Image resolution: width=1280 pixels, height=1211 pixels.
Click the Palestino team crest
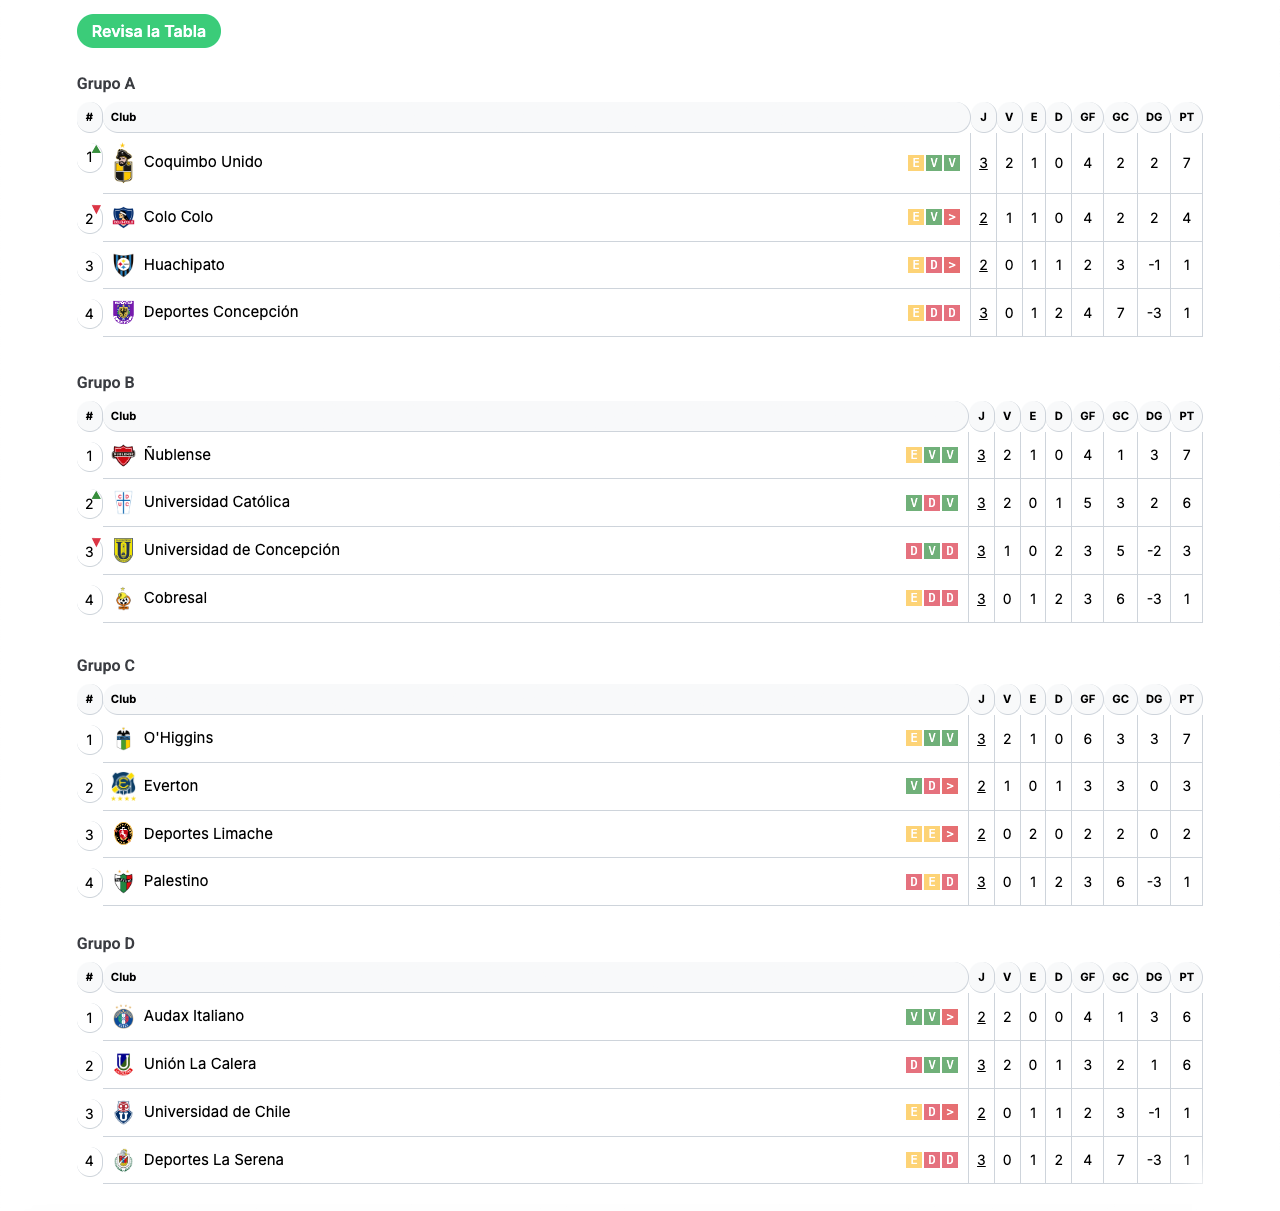(x=123, y=882)
